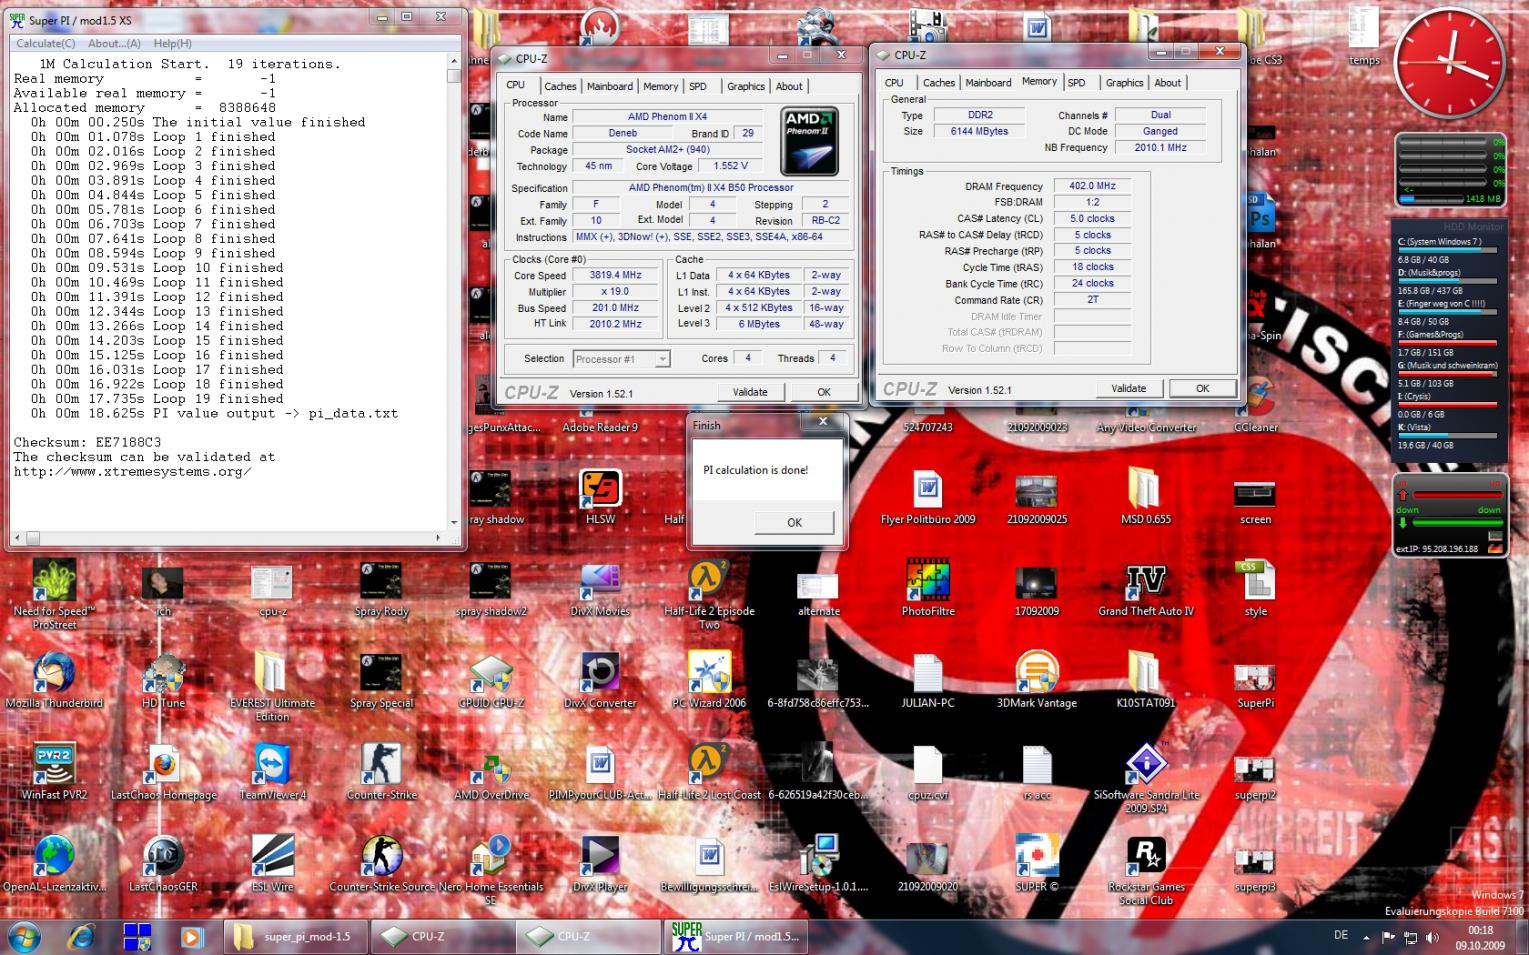
Task: Switch to super_pi_mod-1.5 taskbar folder
Action: click(x=295, y=937)
